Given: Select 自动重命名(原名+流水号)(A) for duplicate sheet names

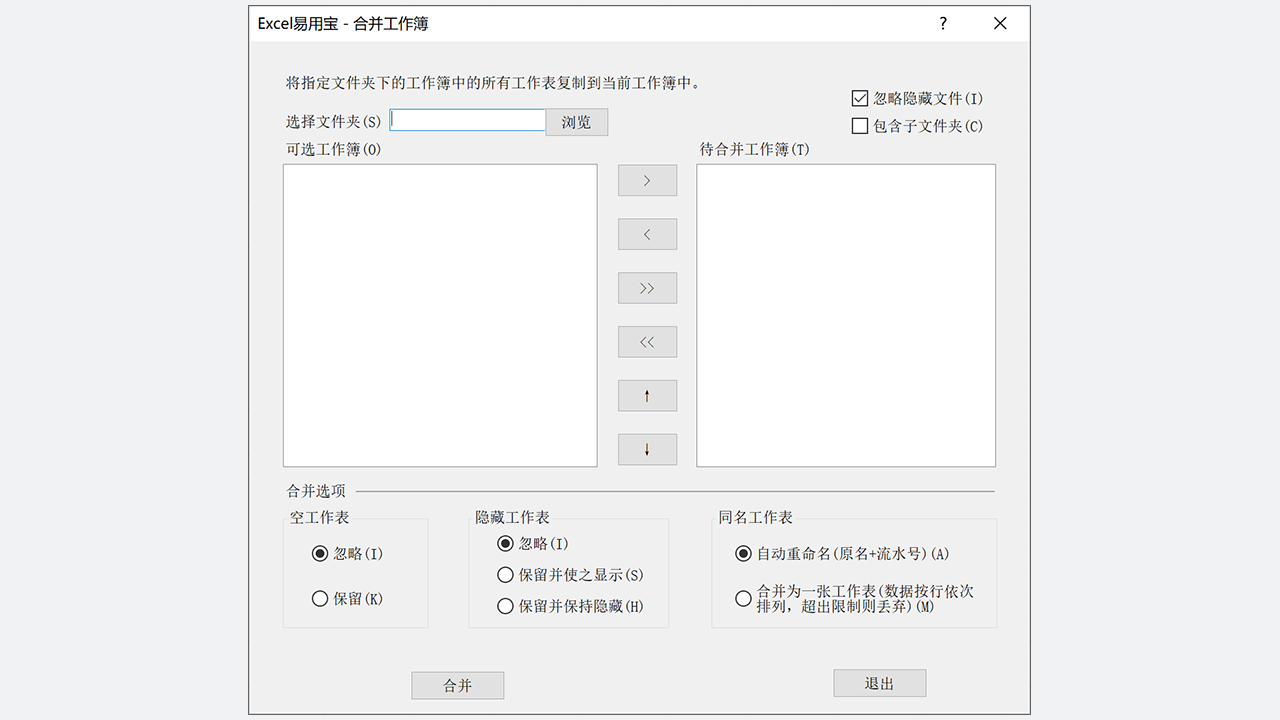Looking at the screenshot, I should coord(743,553).
